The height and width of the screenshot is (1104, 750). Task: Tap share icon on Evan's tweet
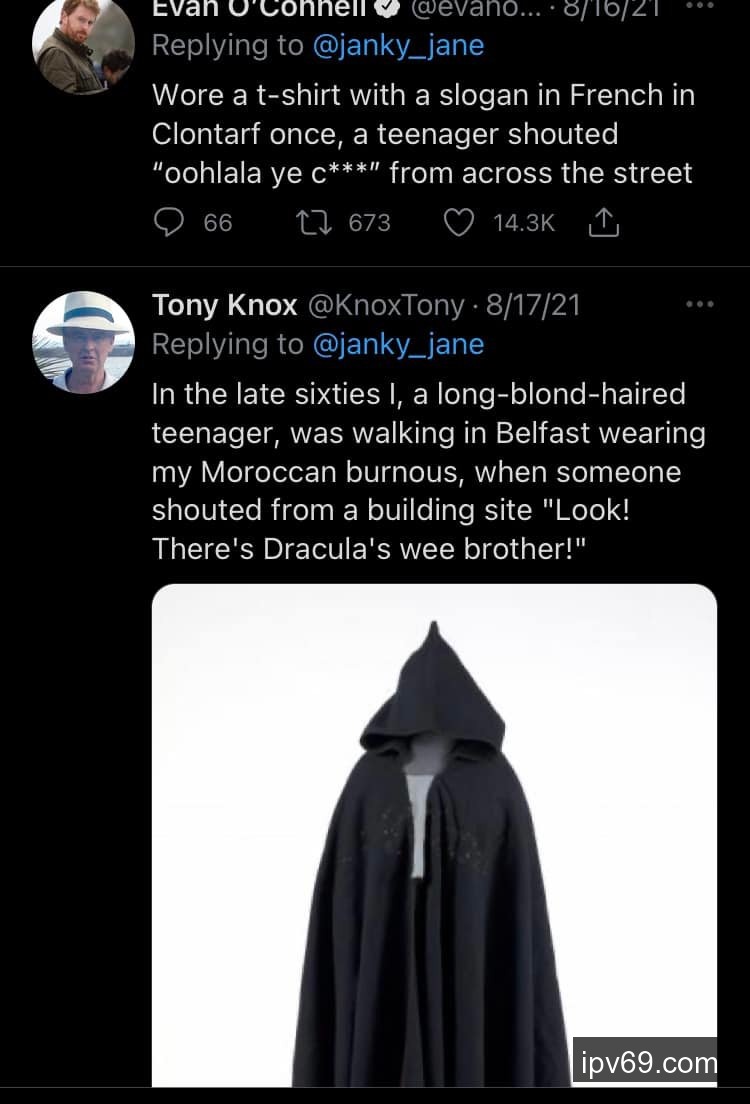(x=604, y=224)
